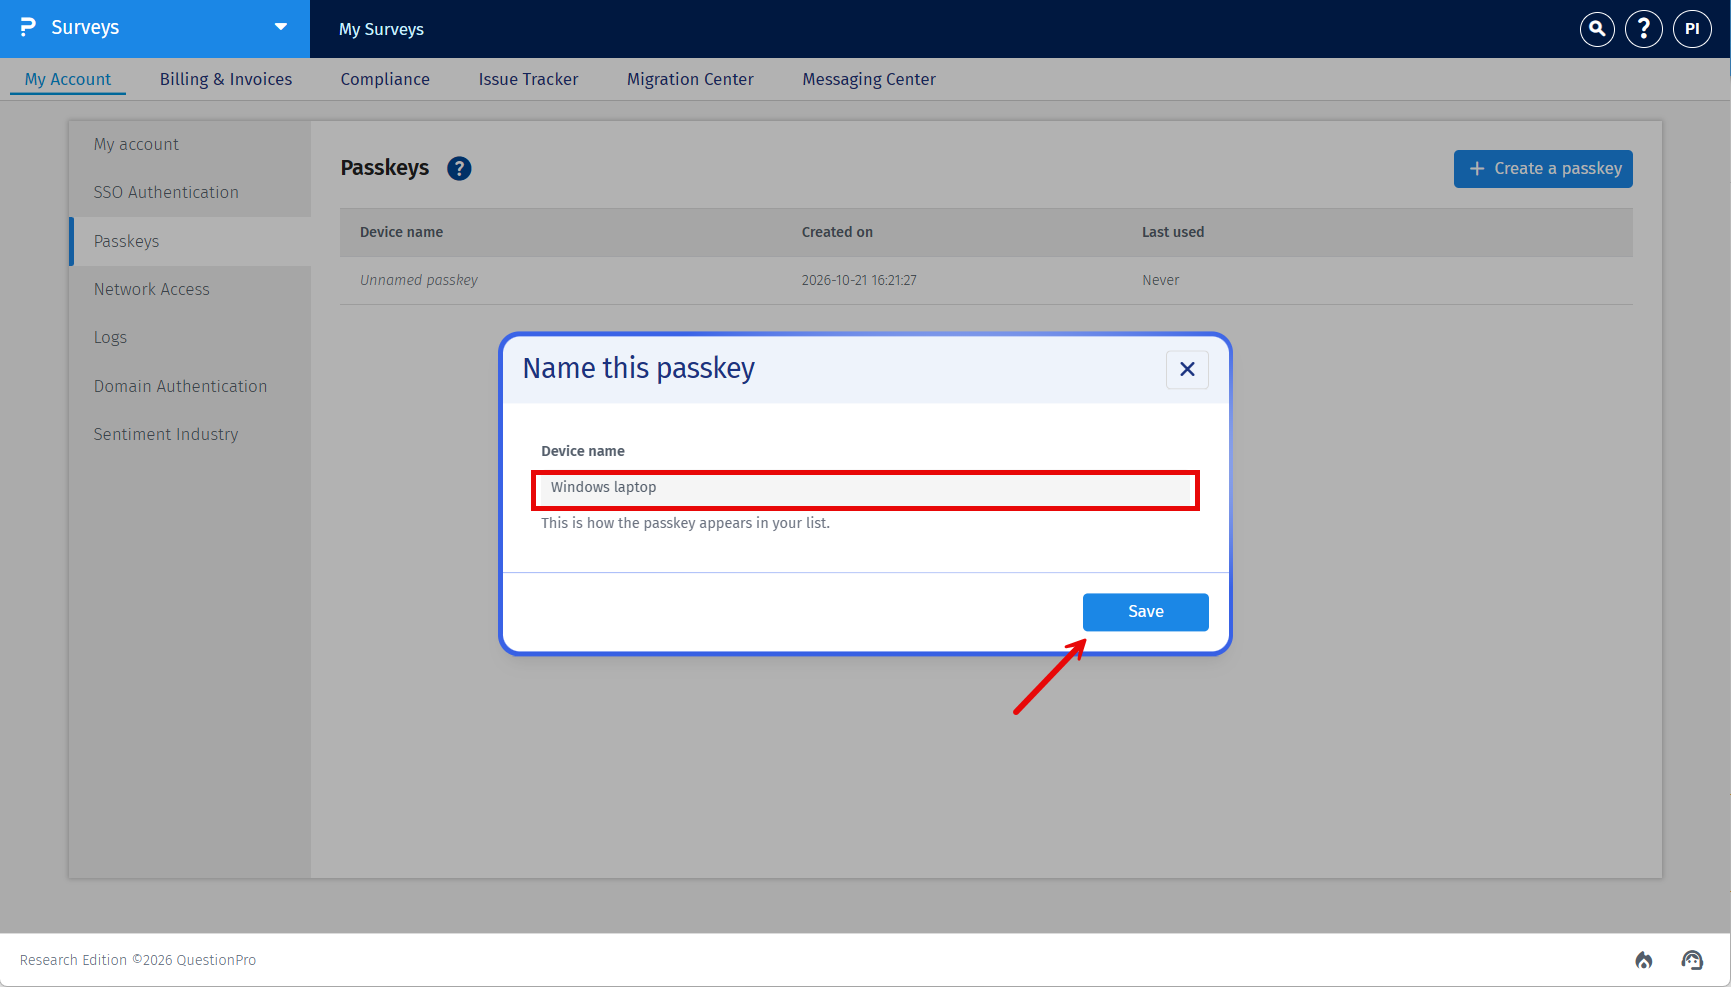1731x987 pixels.
Task: Open Billing & Invoices tab
Action: (x=226, y=79)
